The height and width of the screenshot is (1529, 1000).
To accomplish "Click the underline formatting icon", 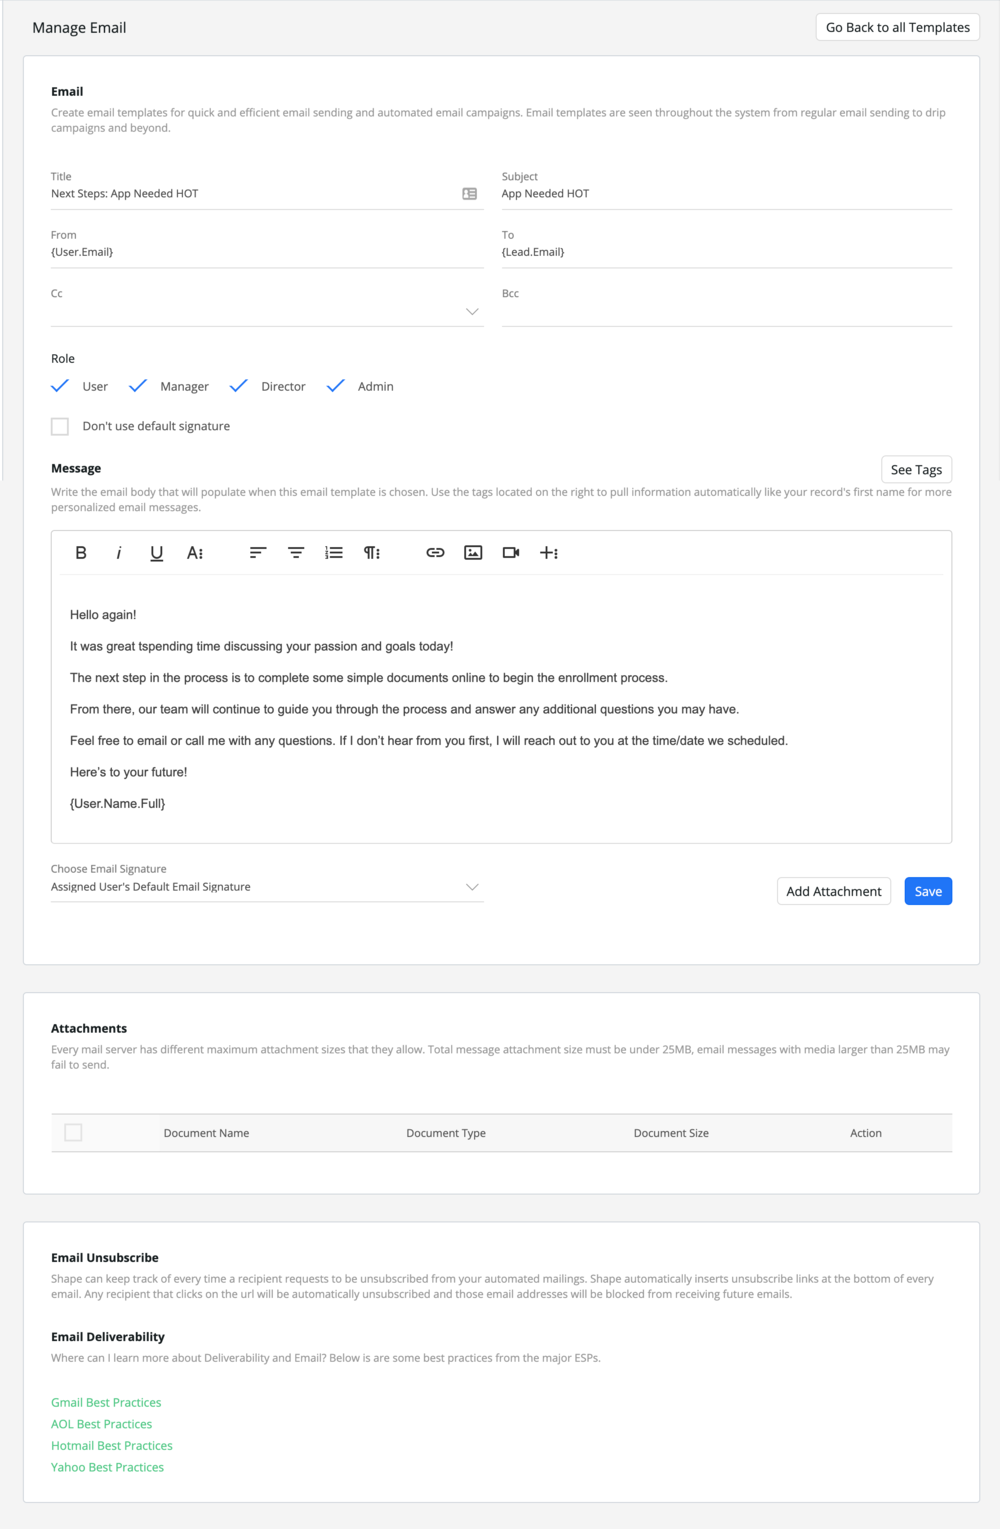I will pyautogui.click(x=157, y=553).
